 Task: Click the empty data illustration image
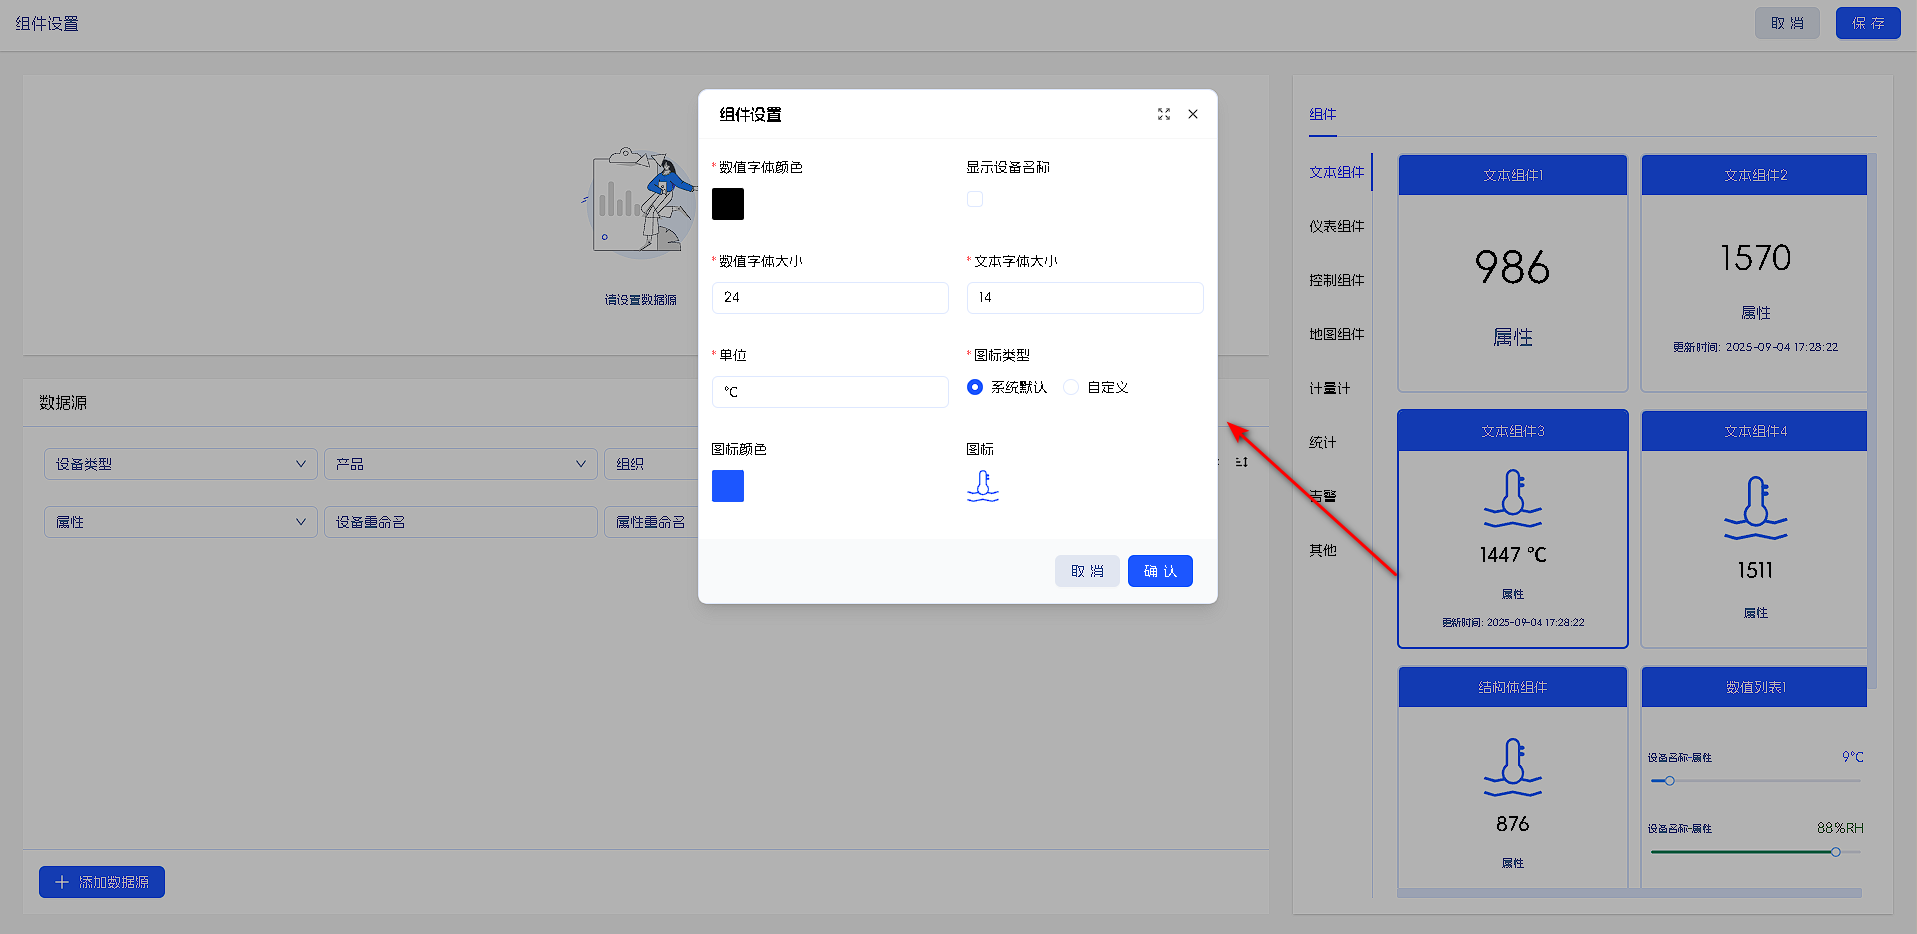pyautogui.click(x=640, y=205)
